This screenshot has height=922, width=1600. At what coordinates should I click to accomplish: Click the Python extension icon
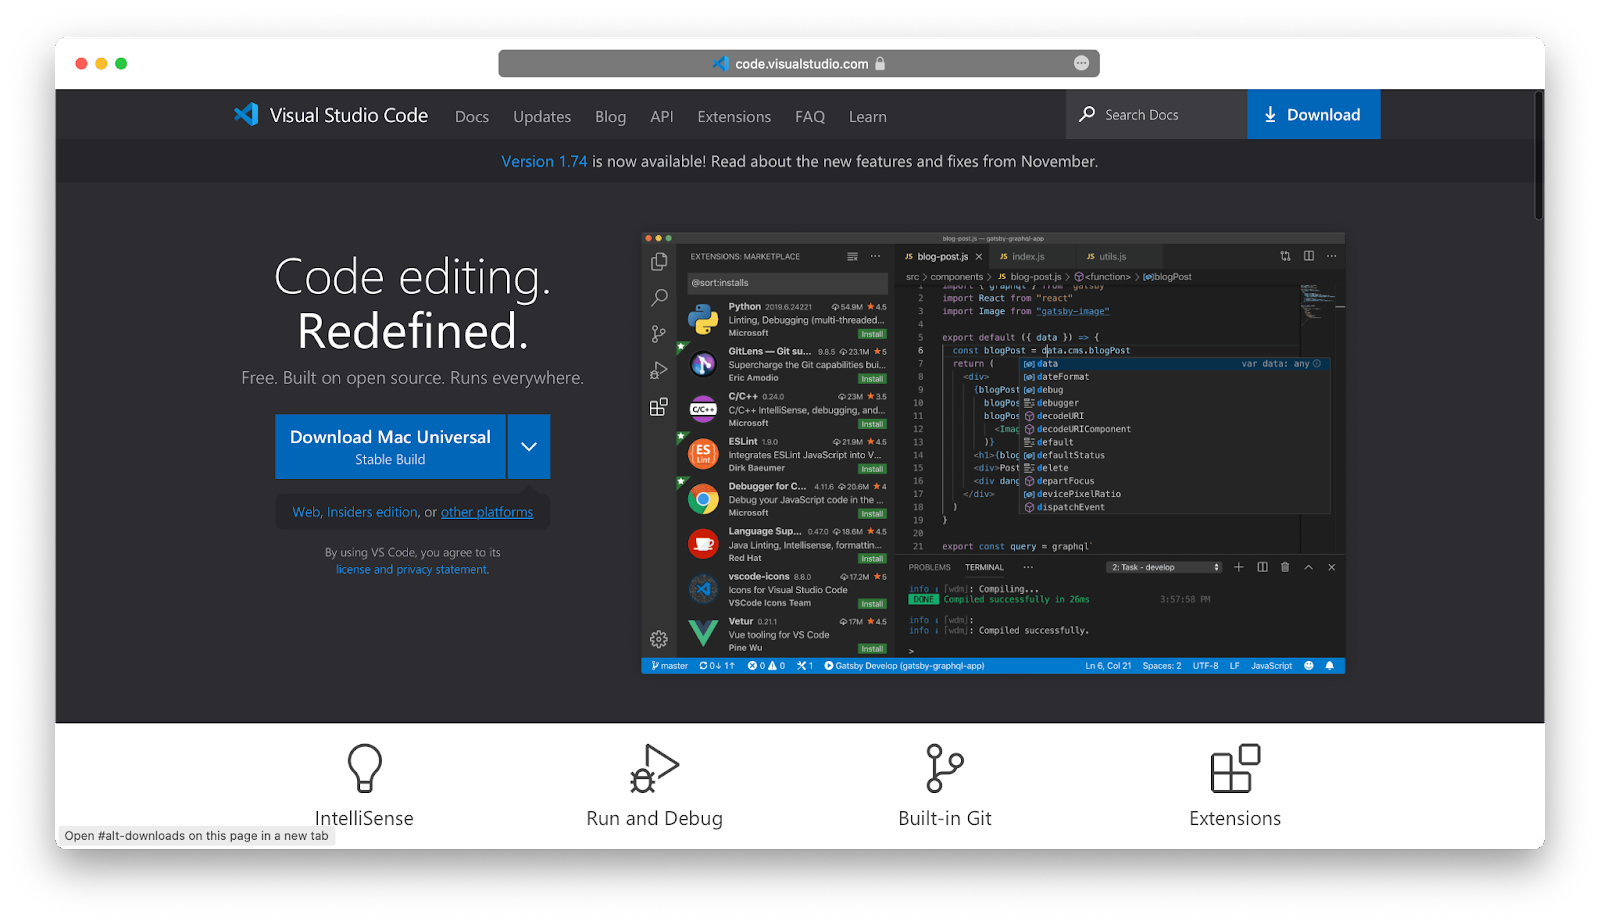pos(703,319)
